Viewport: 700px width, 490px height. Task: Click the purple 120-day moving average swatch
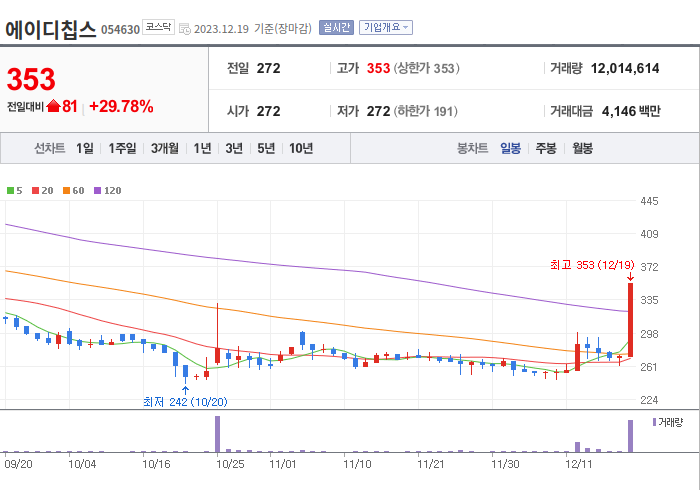pos(97,191)
